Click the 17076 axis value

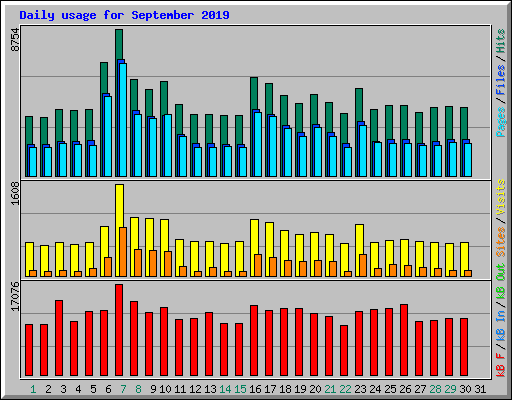pyautogui.click(x=15, y=296)
